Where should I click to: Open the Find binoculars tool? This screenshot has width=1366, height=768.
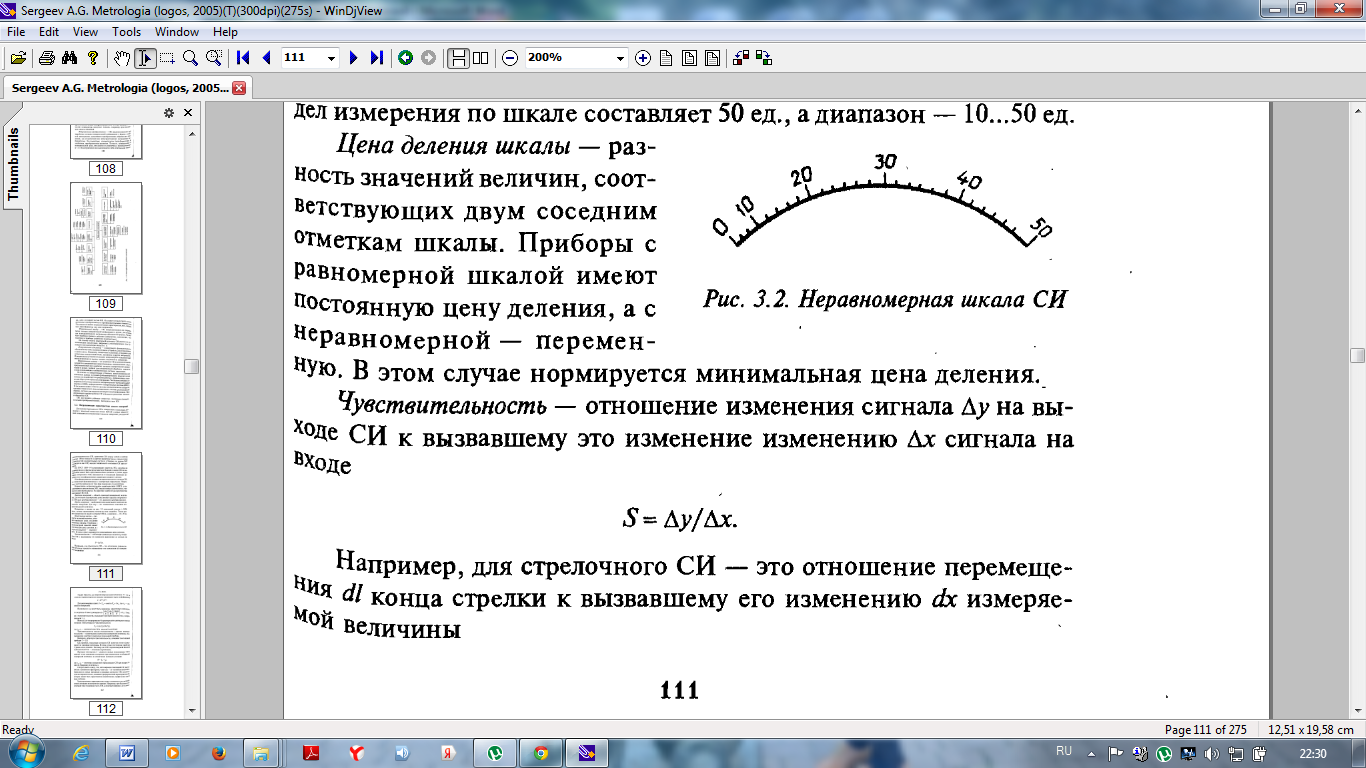click(69, 58)
